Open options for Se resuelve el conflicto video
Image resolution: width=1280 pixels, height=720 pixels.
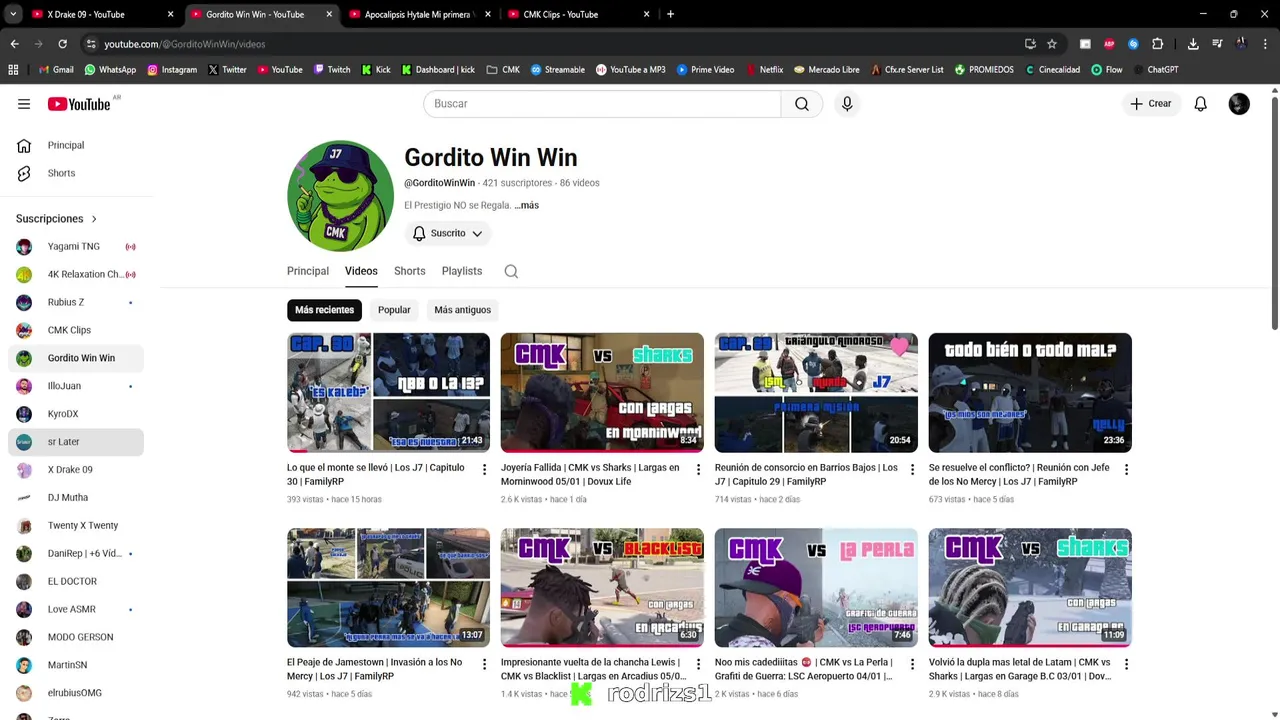(1127, 470)
